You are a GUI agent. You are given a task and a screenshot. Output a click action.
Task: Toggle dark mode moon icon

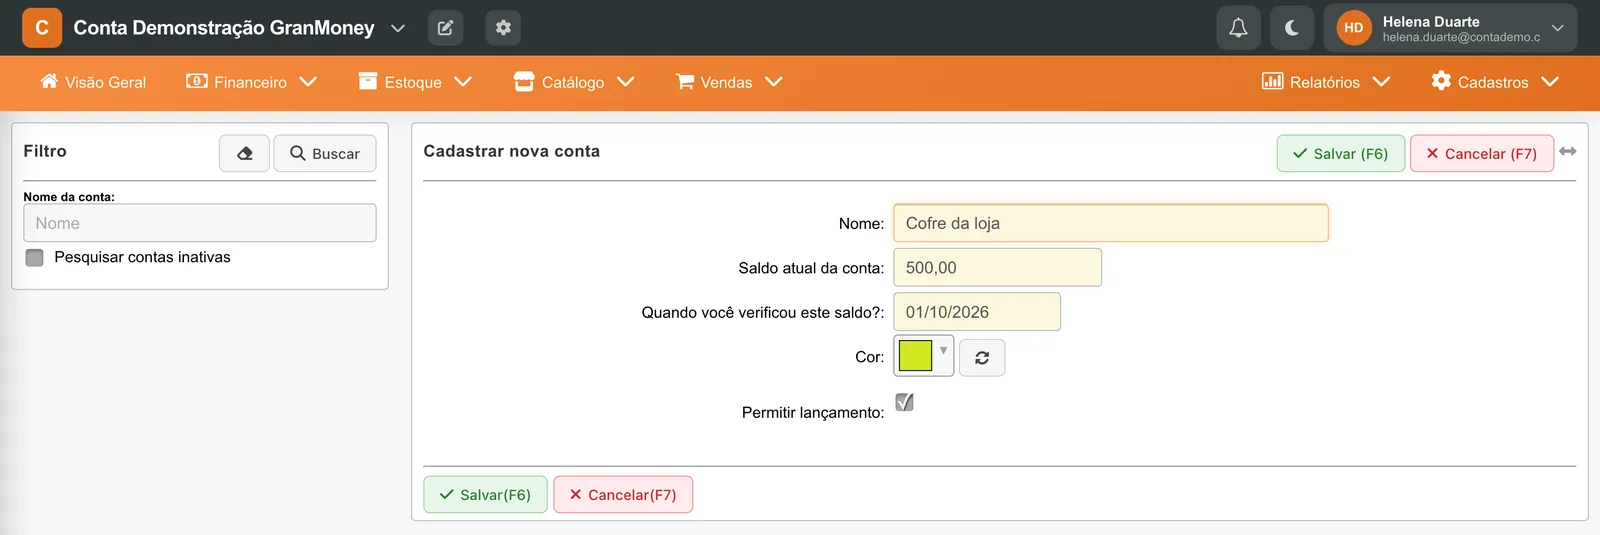[x=1292, y=28]
